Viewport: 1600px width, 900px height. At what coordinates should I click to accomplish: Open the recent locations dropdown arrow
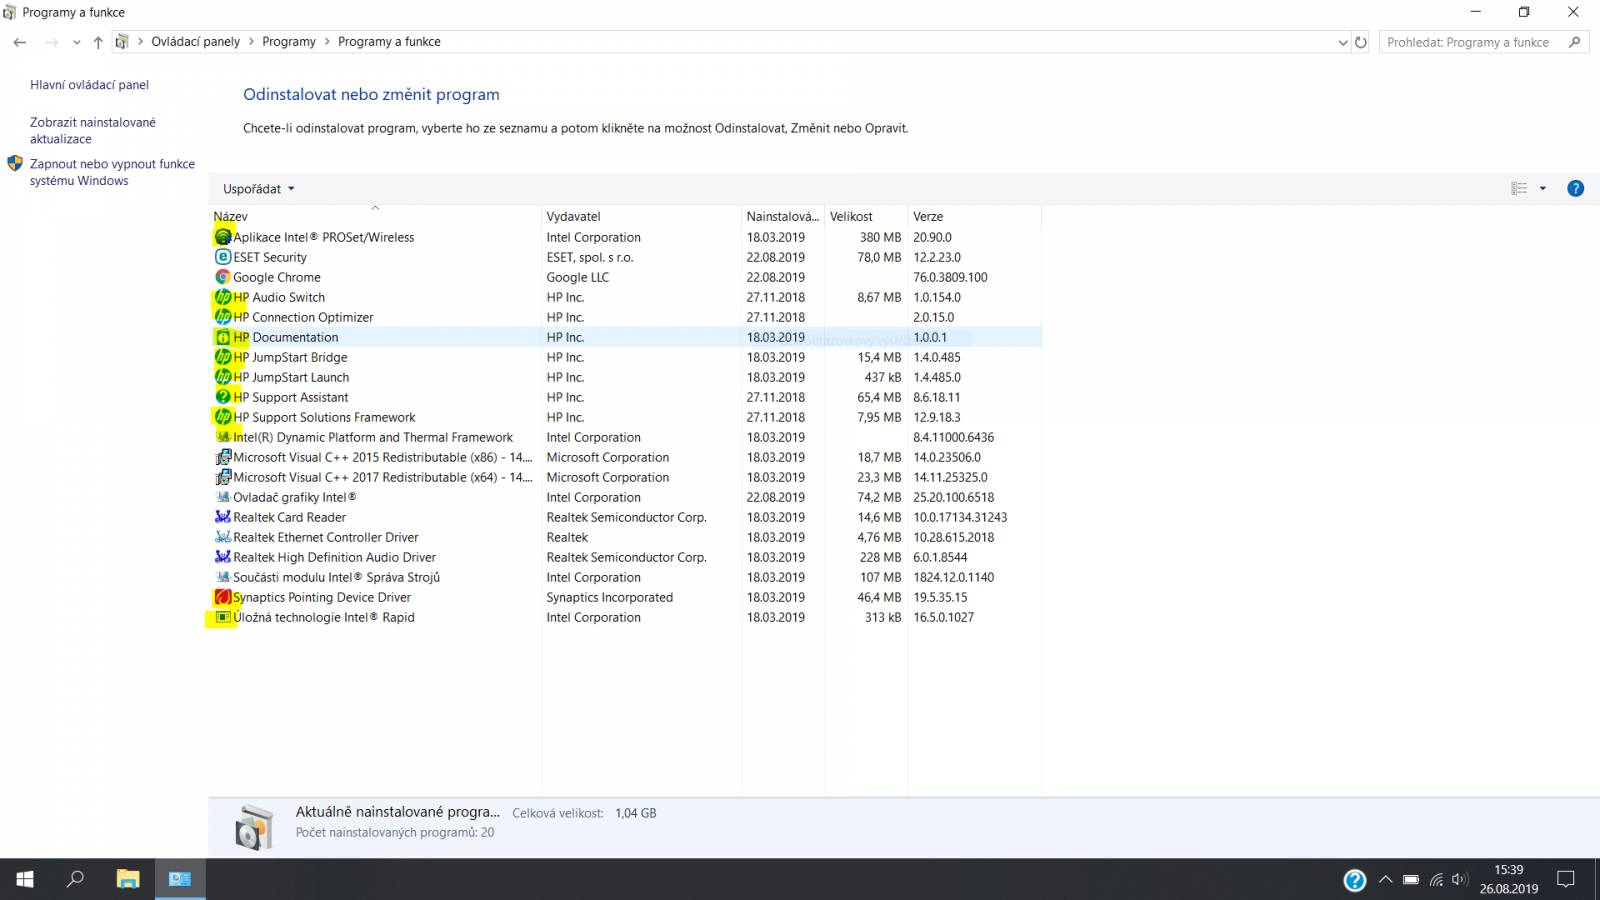tap(77, 42)
